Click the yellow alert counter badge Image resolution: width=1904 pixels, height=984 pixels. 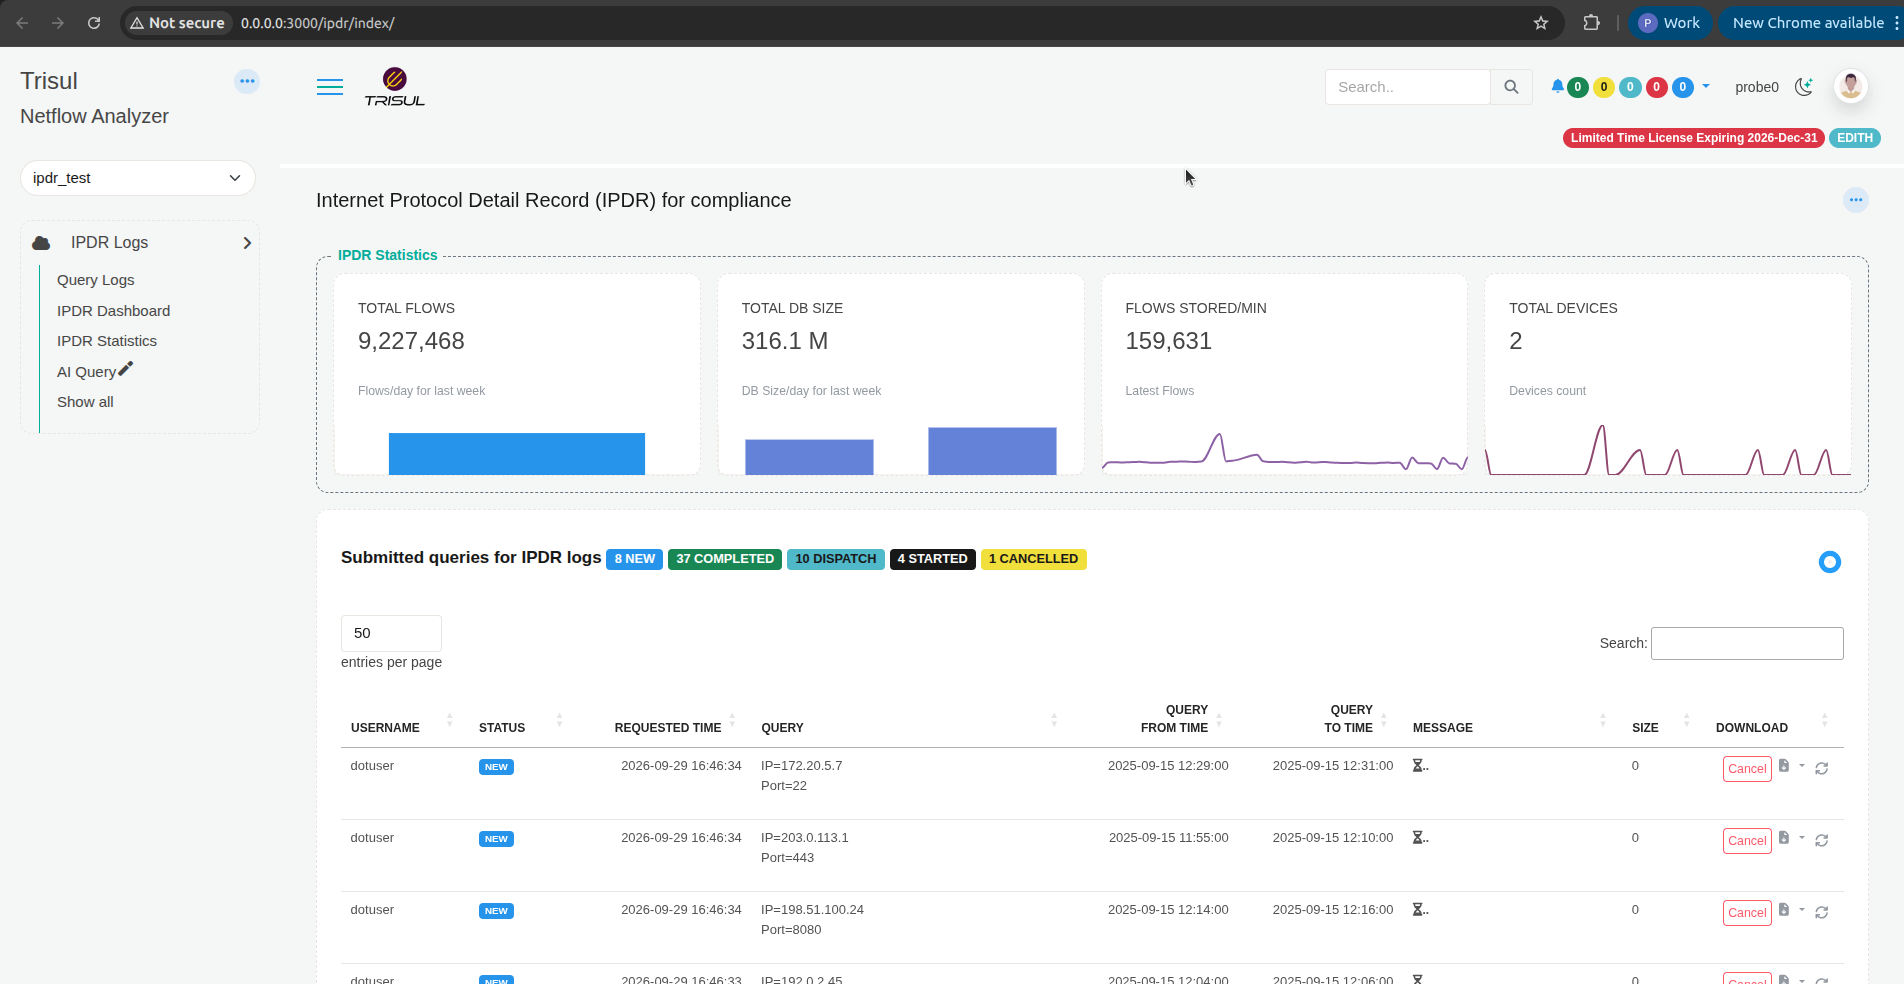1604,87
